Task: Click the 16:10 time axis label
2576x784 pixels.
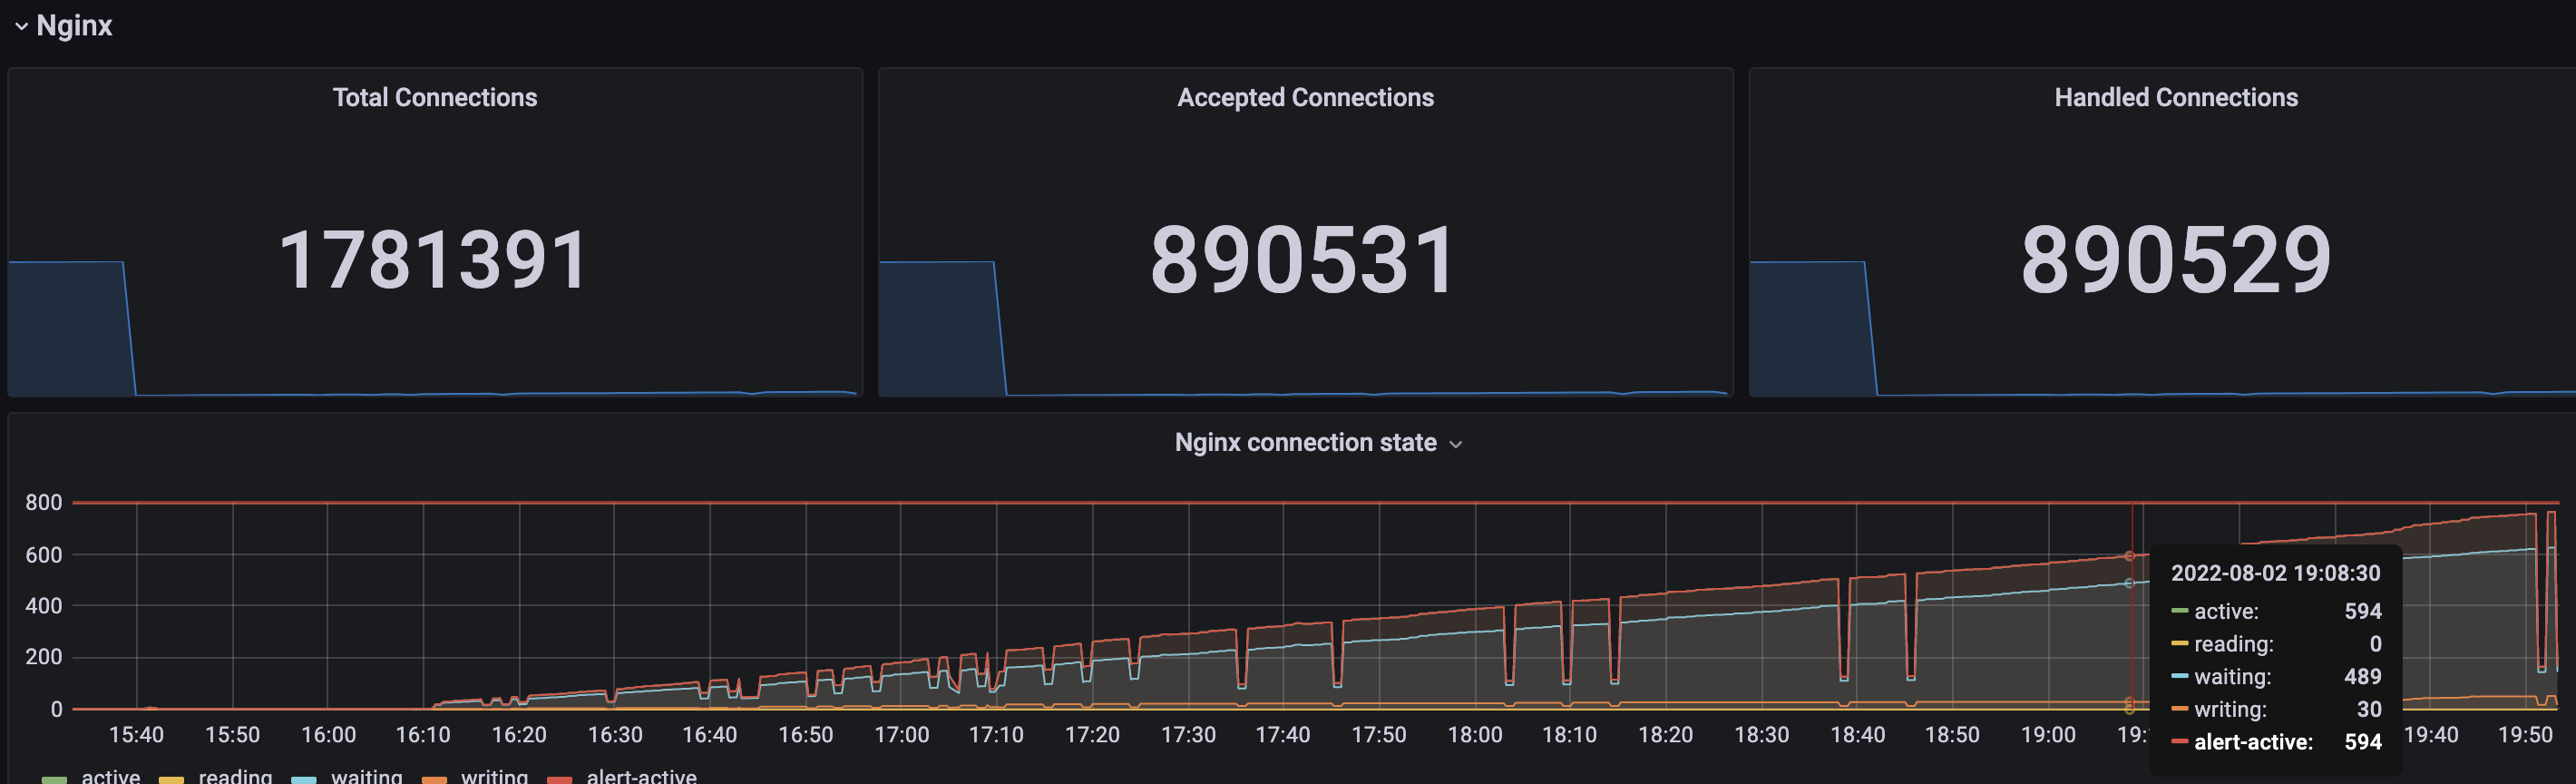Action: coord(423,735)
